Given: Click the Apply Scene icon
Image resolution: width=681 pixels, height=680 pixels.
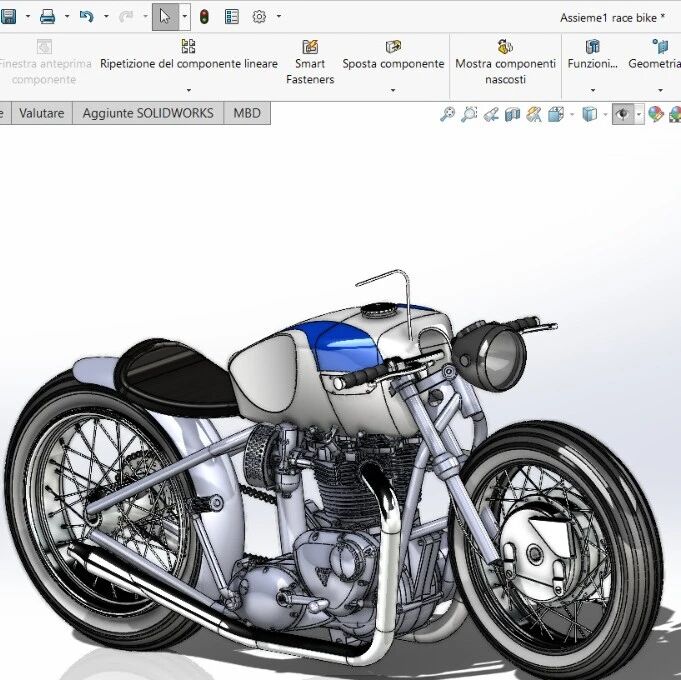Looking at the screenshot, I should [675, 114].
